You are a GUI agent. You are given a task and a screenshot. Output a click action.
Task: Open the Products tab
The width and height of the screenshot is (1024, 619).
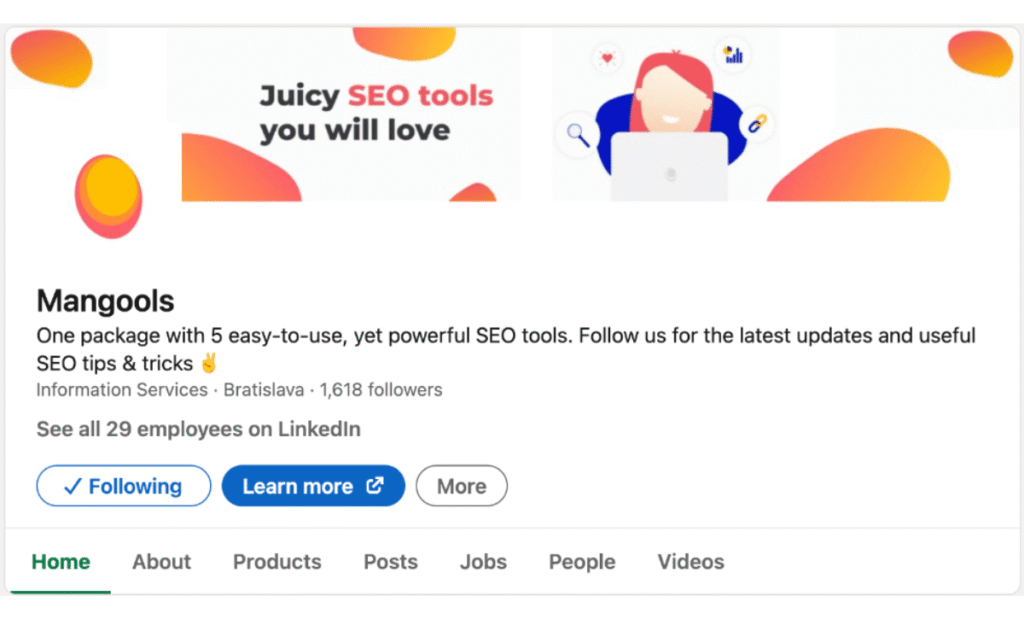(277, 562)
